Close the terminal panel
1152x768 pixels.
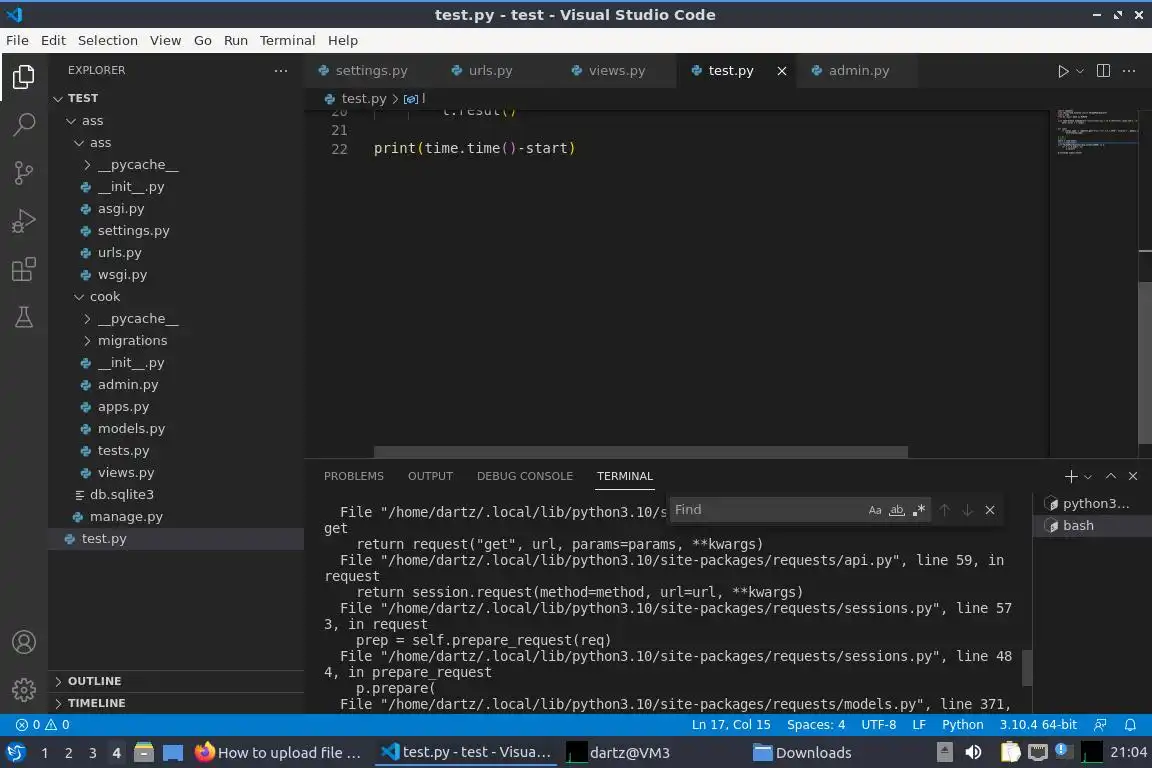click(x=1133, y=476)
